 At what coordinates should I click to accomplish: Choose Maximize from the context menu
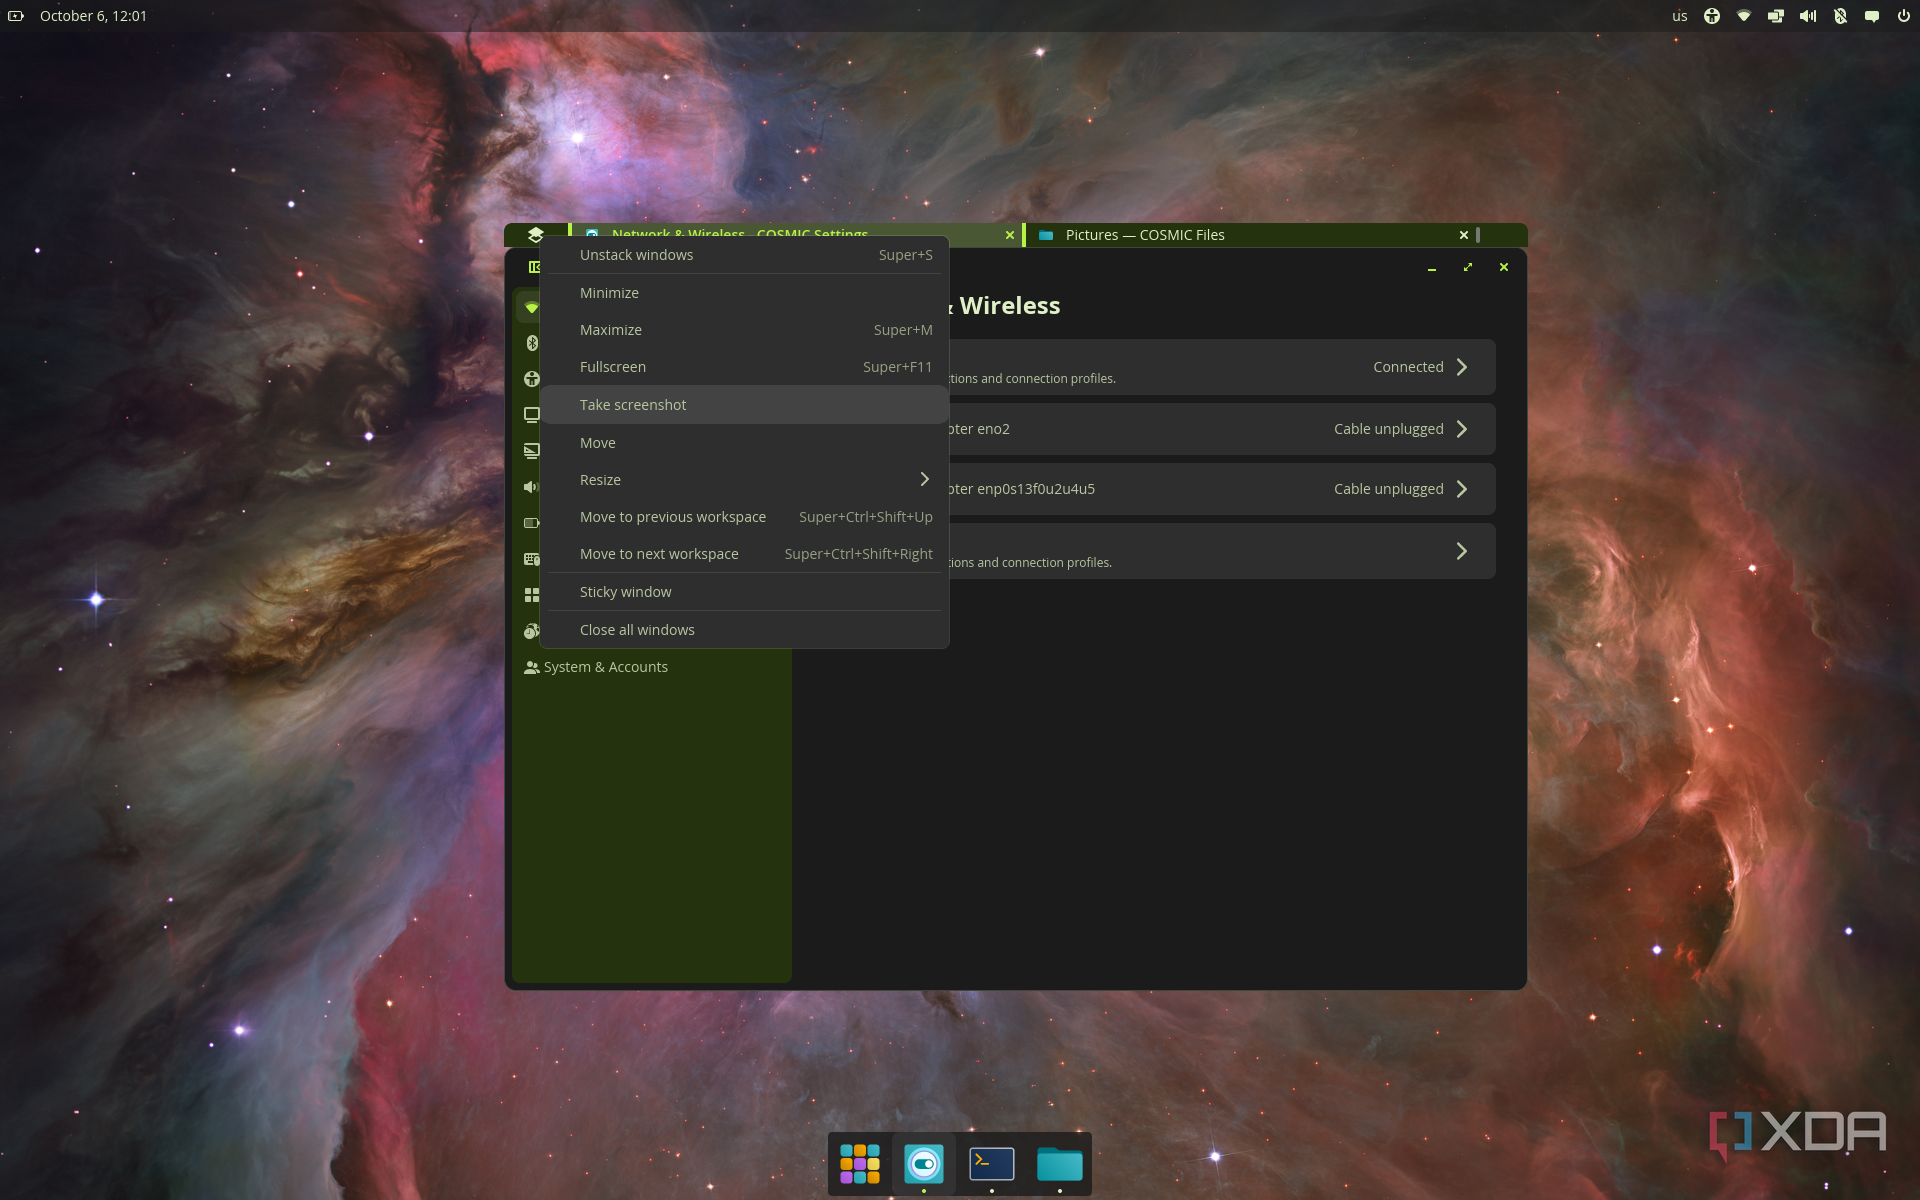point(744,330)
